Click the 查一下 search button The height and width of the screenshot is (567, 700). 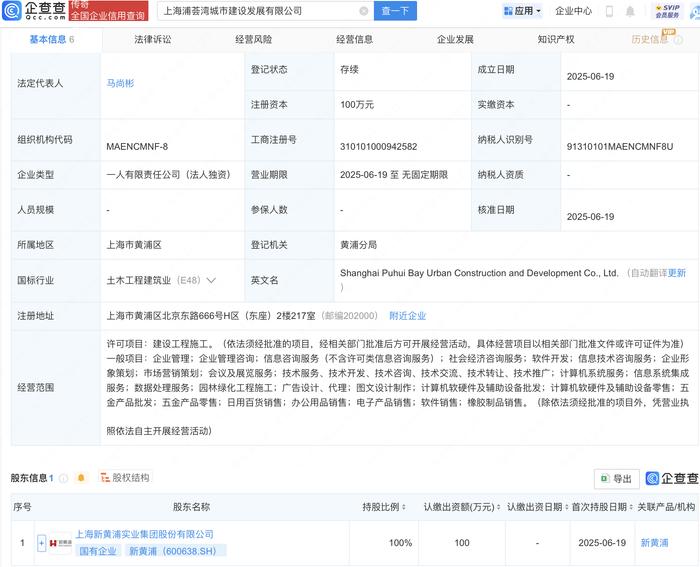(395, 11)
